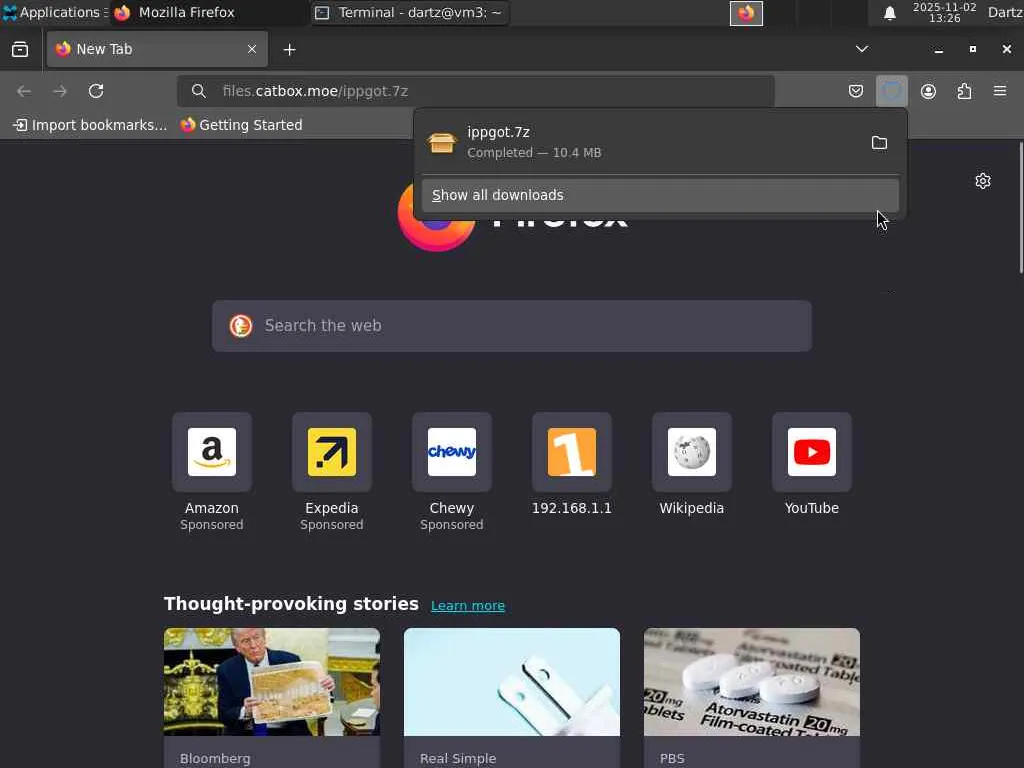Close the New Tab tab

click(251, 49)
